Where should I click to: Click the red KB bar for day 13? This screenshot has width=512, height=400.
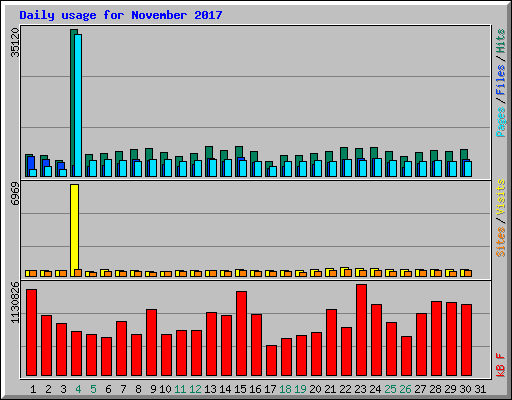click(x=211, y=344)
